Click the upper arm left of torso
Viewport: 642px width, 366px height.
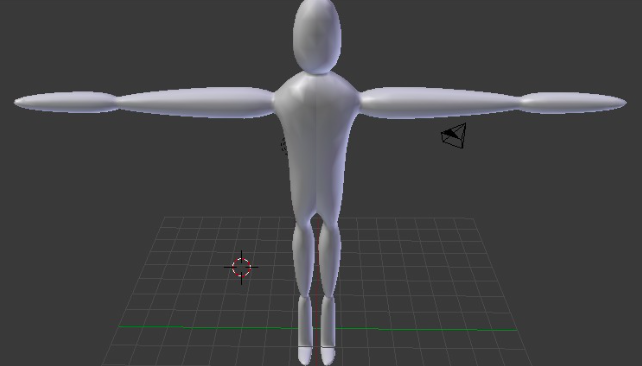click(196, 102)
